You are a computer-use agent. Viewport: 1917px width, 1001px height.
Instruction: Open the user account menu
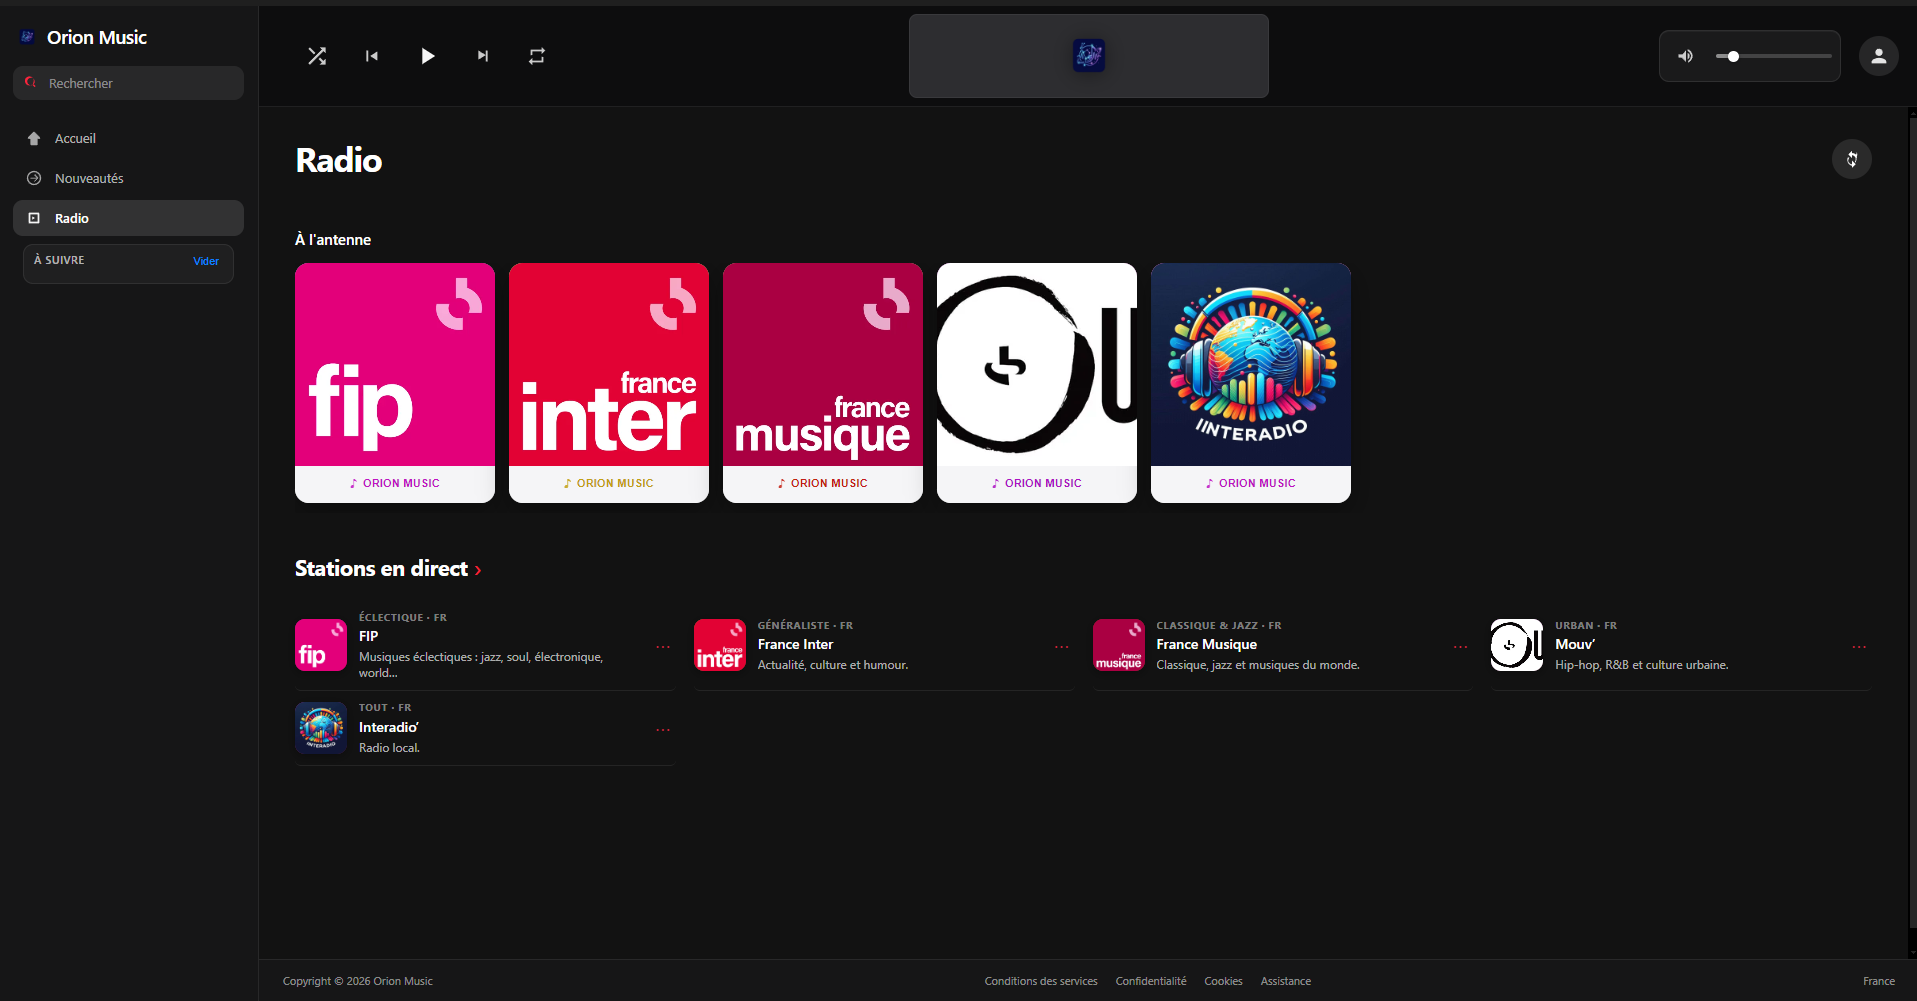point(1878,56)
